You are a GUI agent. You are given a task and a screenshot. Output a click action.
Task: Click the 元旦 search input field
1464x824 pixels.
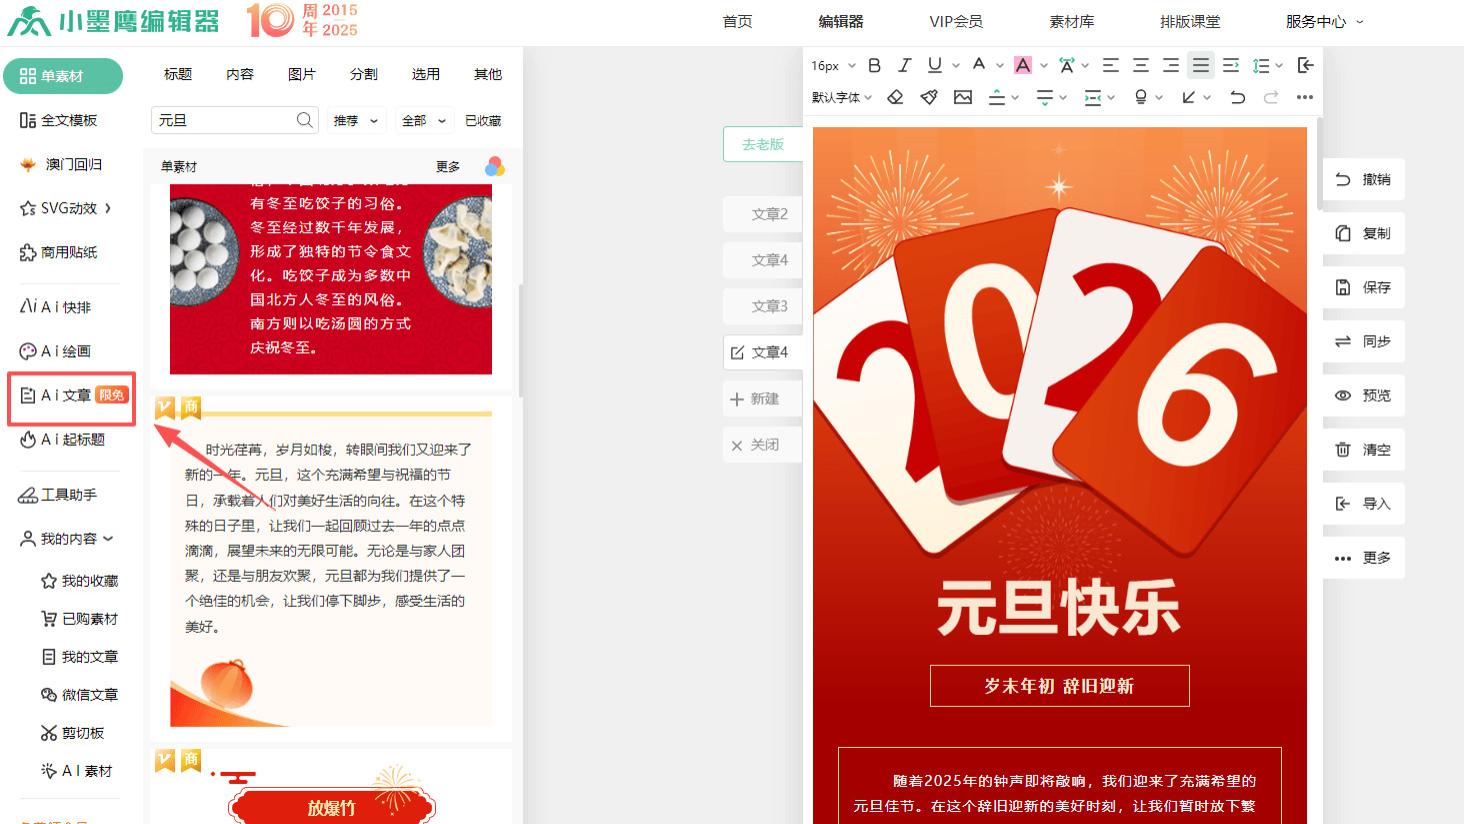tap(225, 120)
